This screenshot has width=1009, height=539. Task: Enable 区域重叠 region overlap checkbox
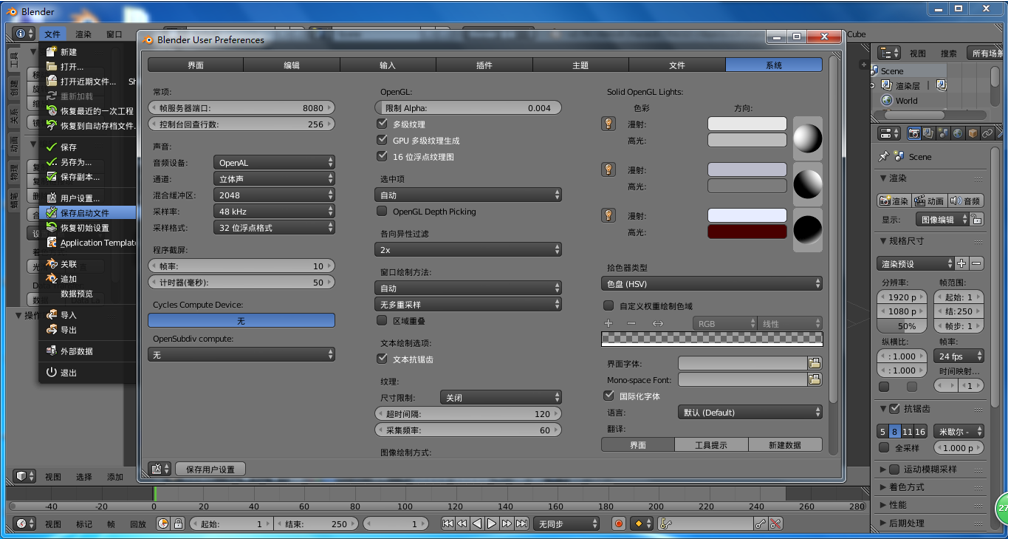click(x=382, y=320)
